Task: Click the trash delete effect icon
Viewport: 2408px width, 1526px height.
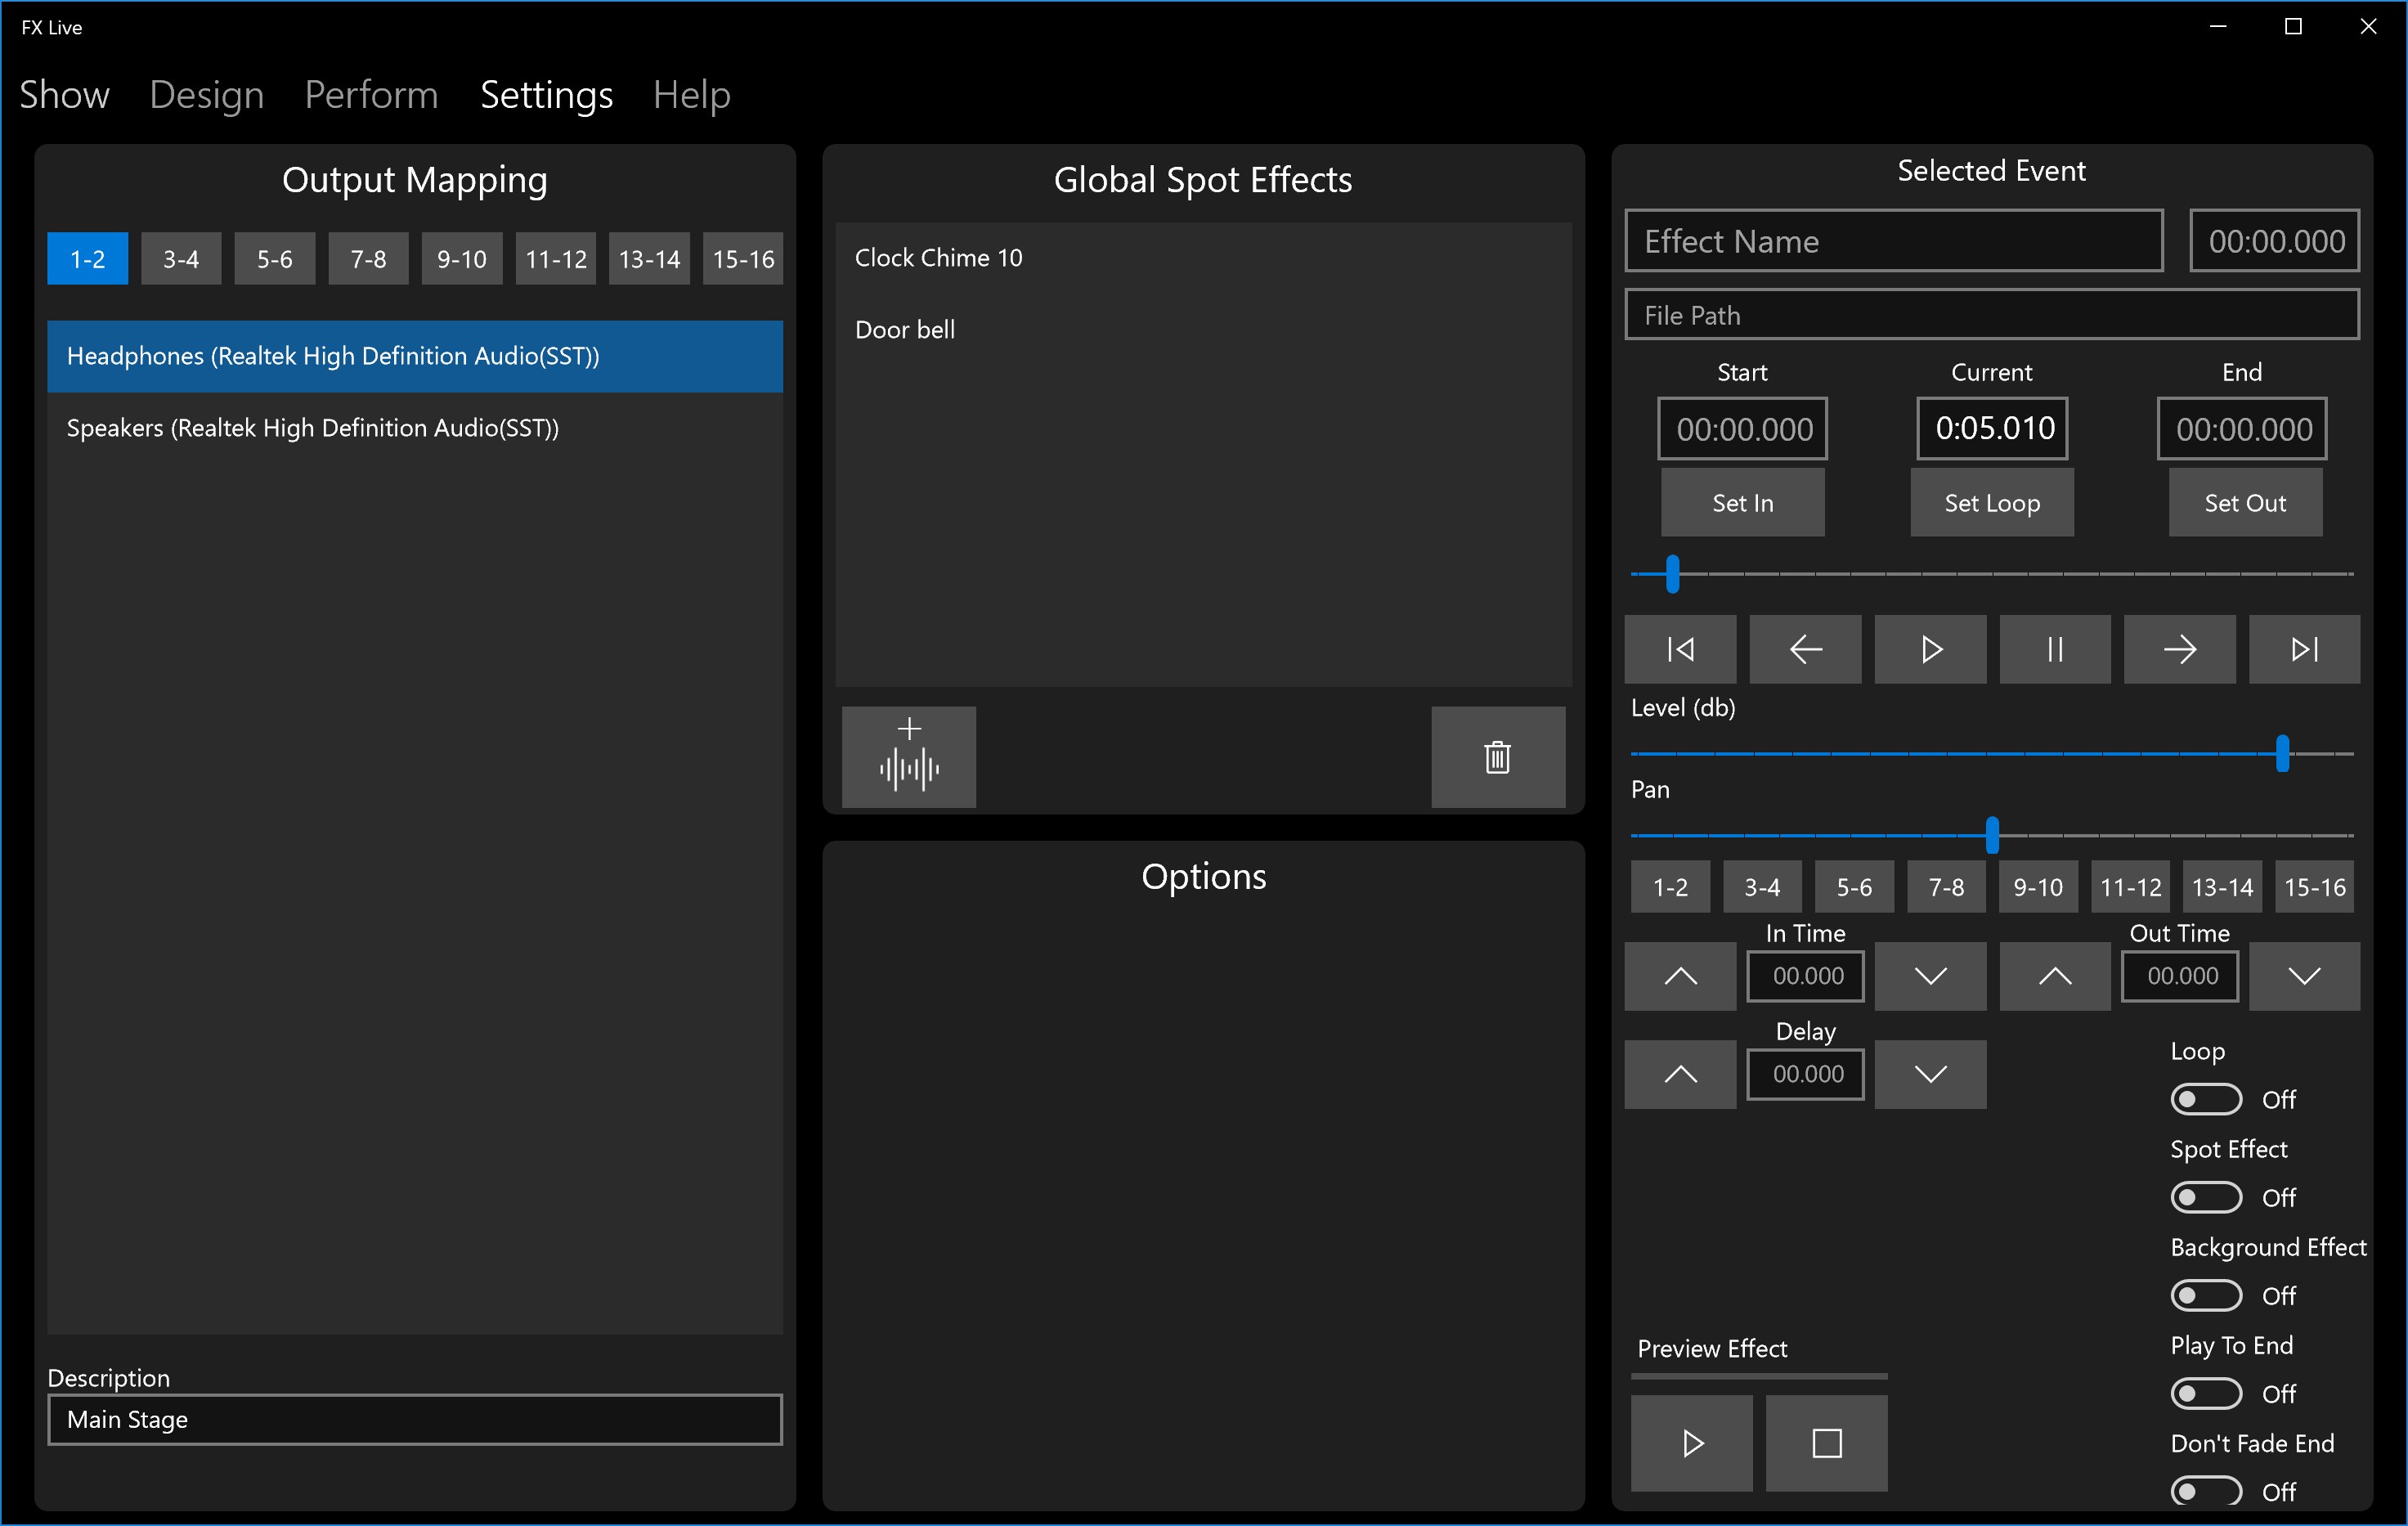Action: [1497, 757]
